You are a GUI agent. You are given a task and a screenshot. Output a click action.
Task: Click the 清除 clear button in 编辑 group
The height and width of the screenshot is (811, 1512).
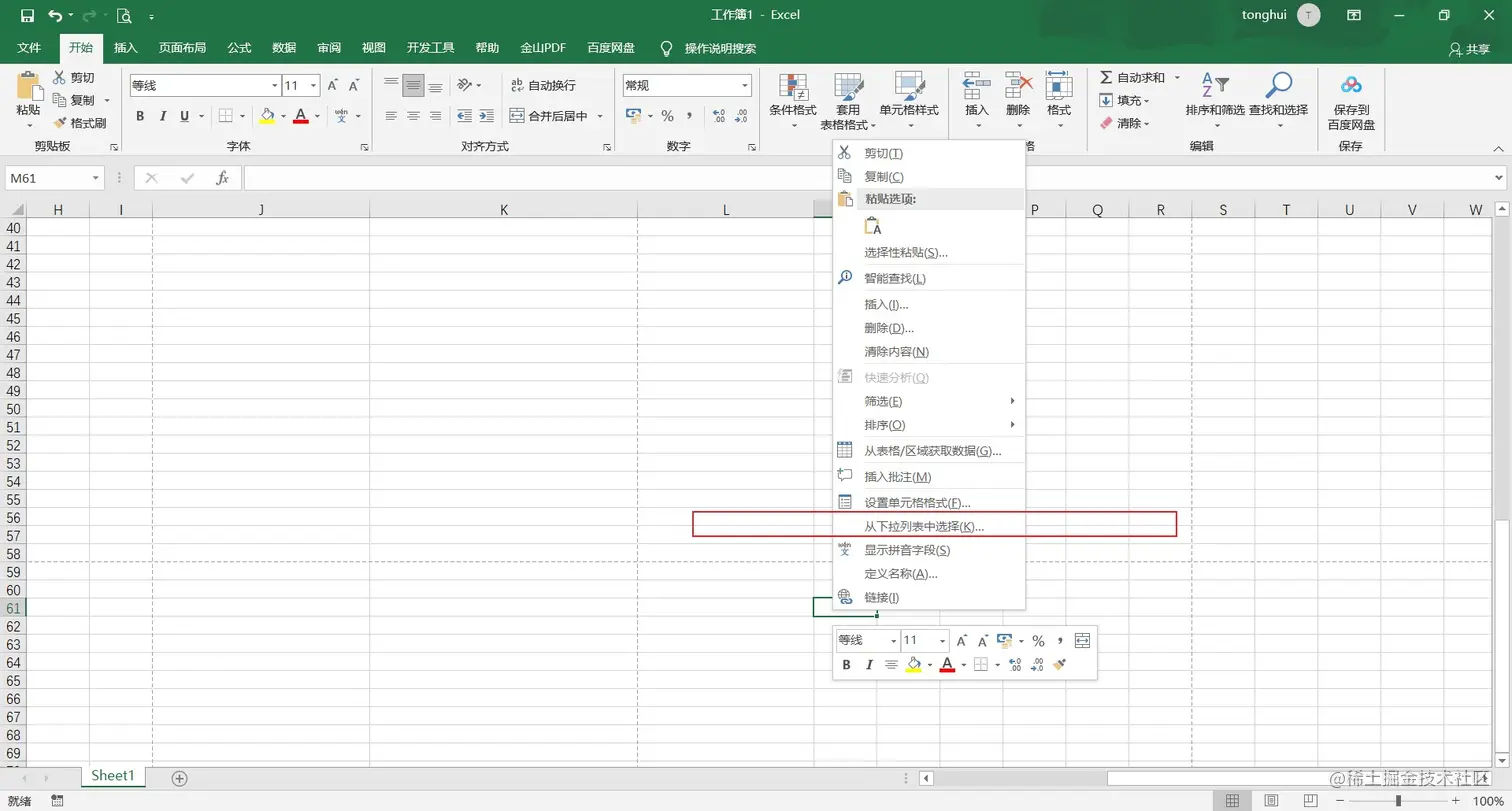point(1124,124)
